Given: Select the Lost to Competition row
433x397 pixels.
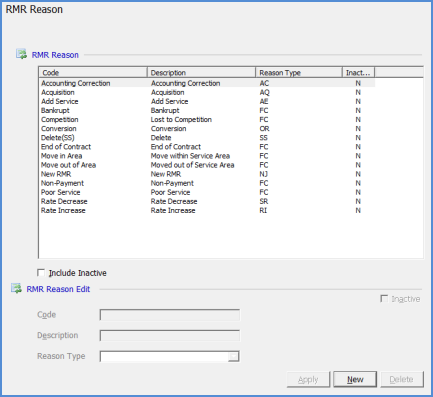Looking at the screenshot, I should click(x=207, y=120).
